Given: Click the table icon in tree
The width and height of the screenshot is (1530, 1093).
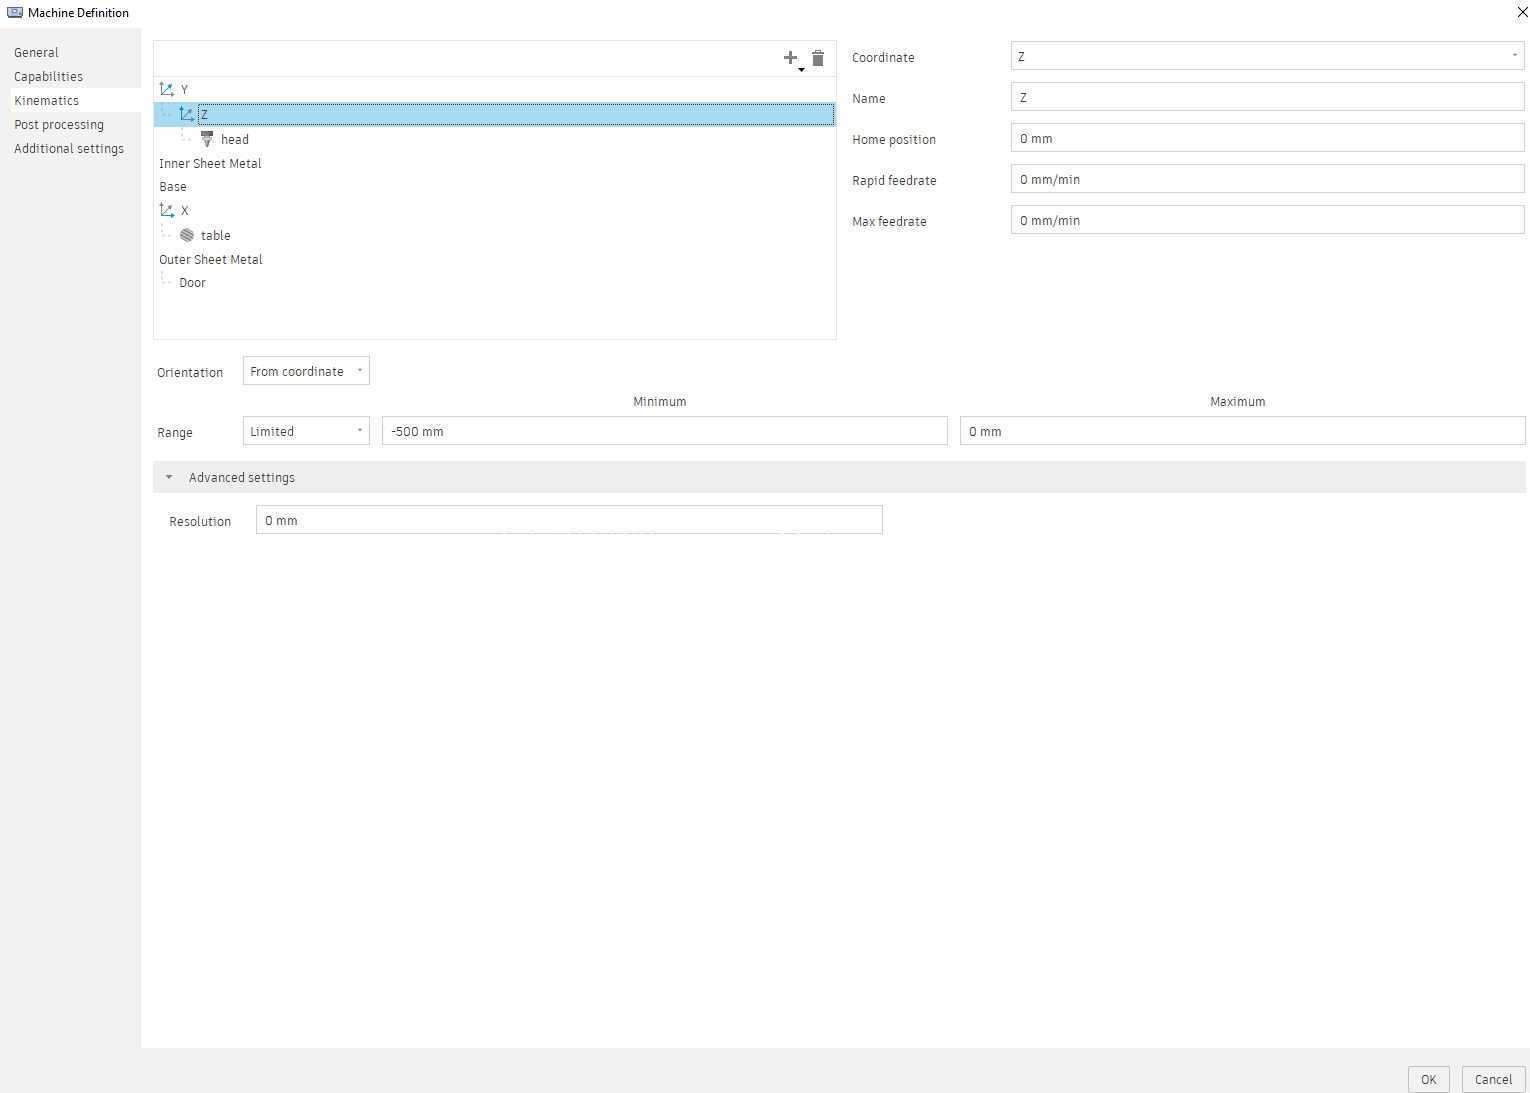Looking at the screenshot, I should pyautogui.click(x=187, y=235).
